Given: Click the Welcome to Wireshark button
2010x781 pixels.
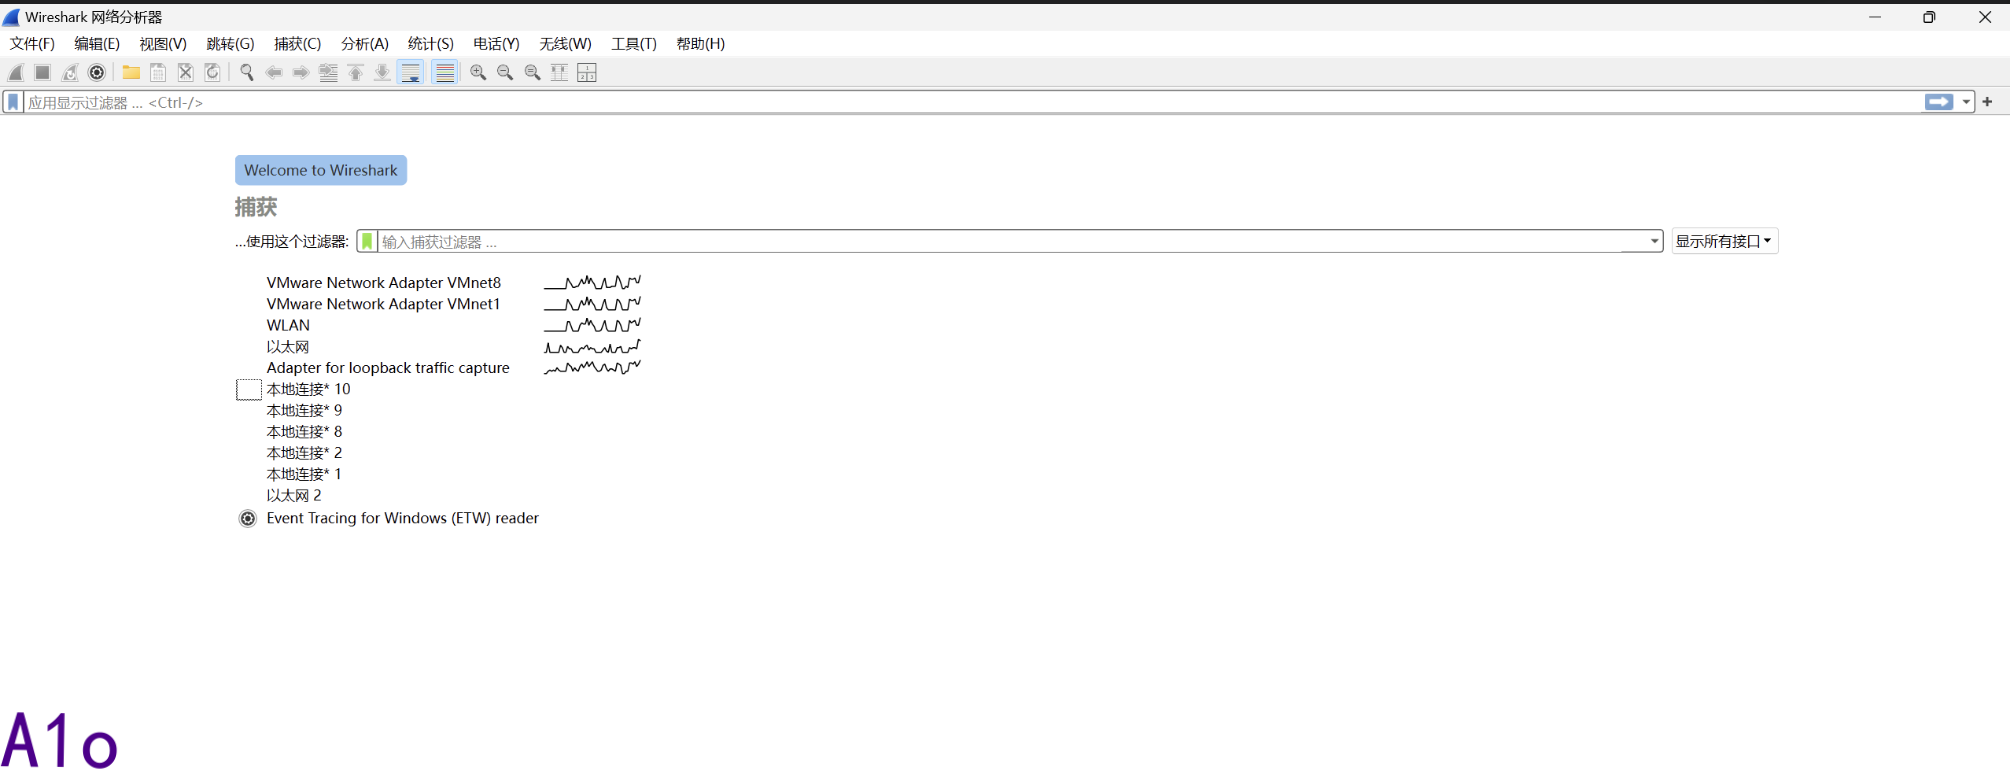Looking at the screenshot, I should [320, 170].
